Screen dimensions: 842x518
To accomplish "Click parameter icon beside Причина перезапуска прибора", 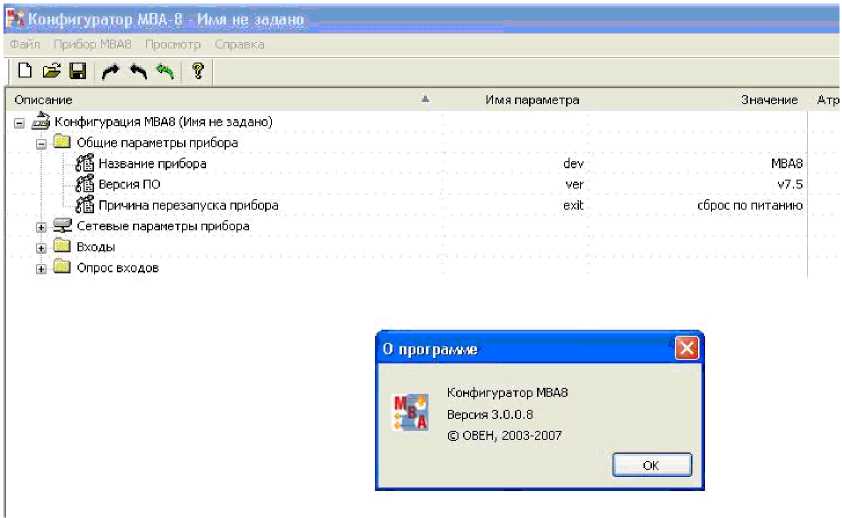I will [84, 205].
